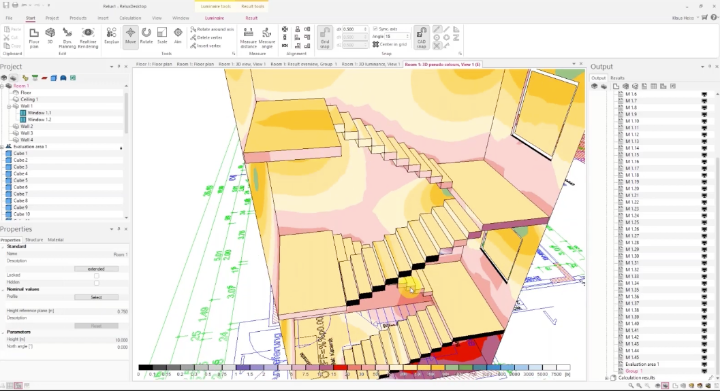Toggle the CAD snap button
The image size is (720, 391).
pos(422,38)
